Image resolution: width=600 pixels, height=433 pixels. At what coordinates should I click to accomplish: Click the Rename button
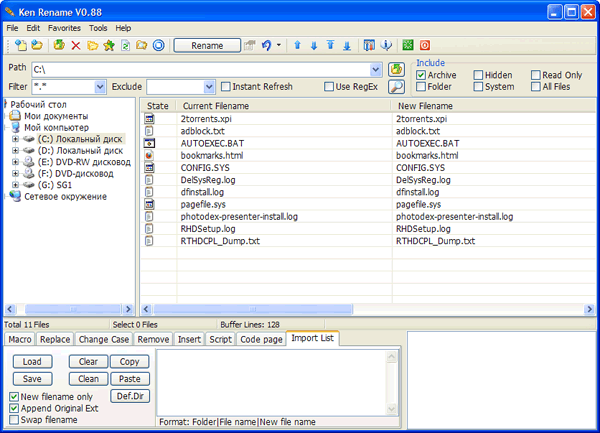coord(207,46)
